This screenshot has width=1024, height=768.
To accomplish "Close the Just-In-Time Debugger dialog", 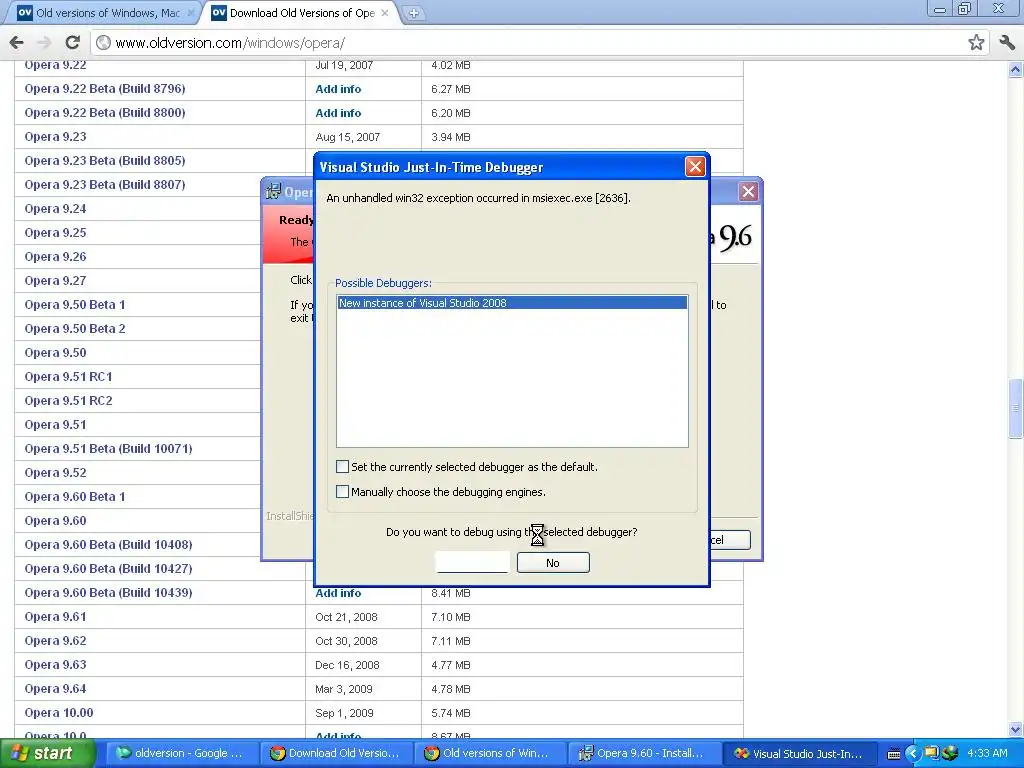I will pyautogui.click(x=695, y=167).
